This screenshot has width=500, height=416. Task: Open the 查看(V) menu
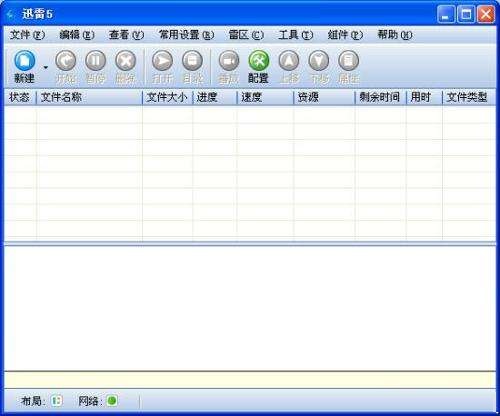(126, 35)
